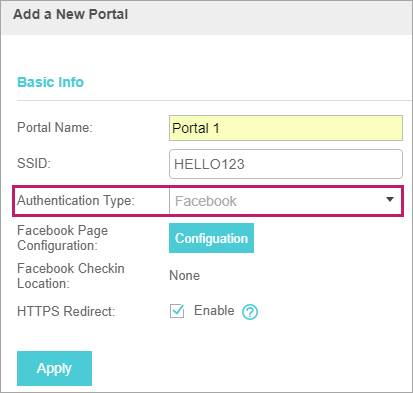Click the SSID field containing HELLO123
The image size is (413, 393).
(x=286, y=164)
